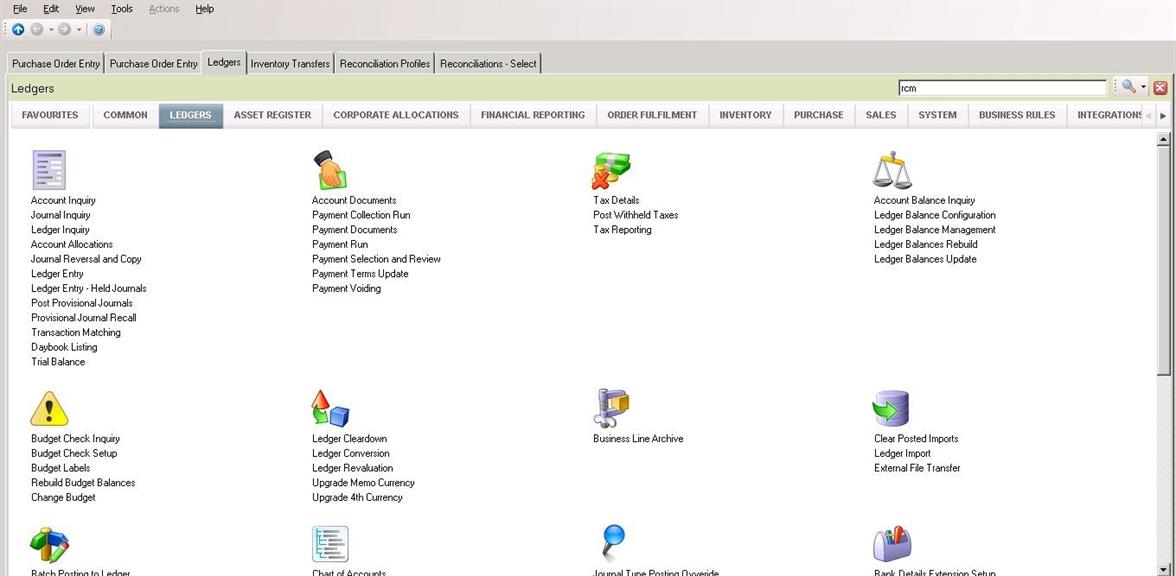Open the Payment Collection Run link
1176x576 pixels.
click(361, 214)
